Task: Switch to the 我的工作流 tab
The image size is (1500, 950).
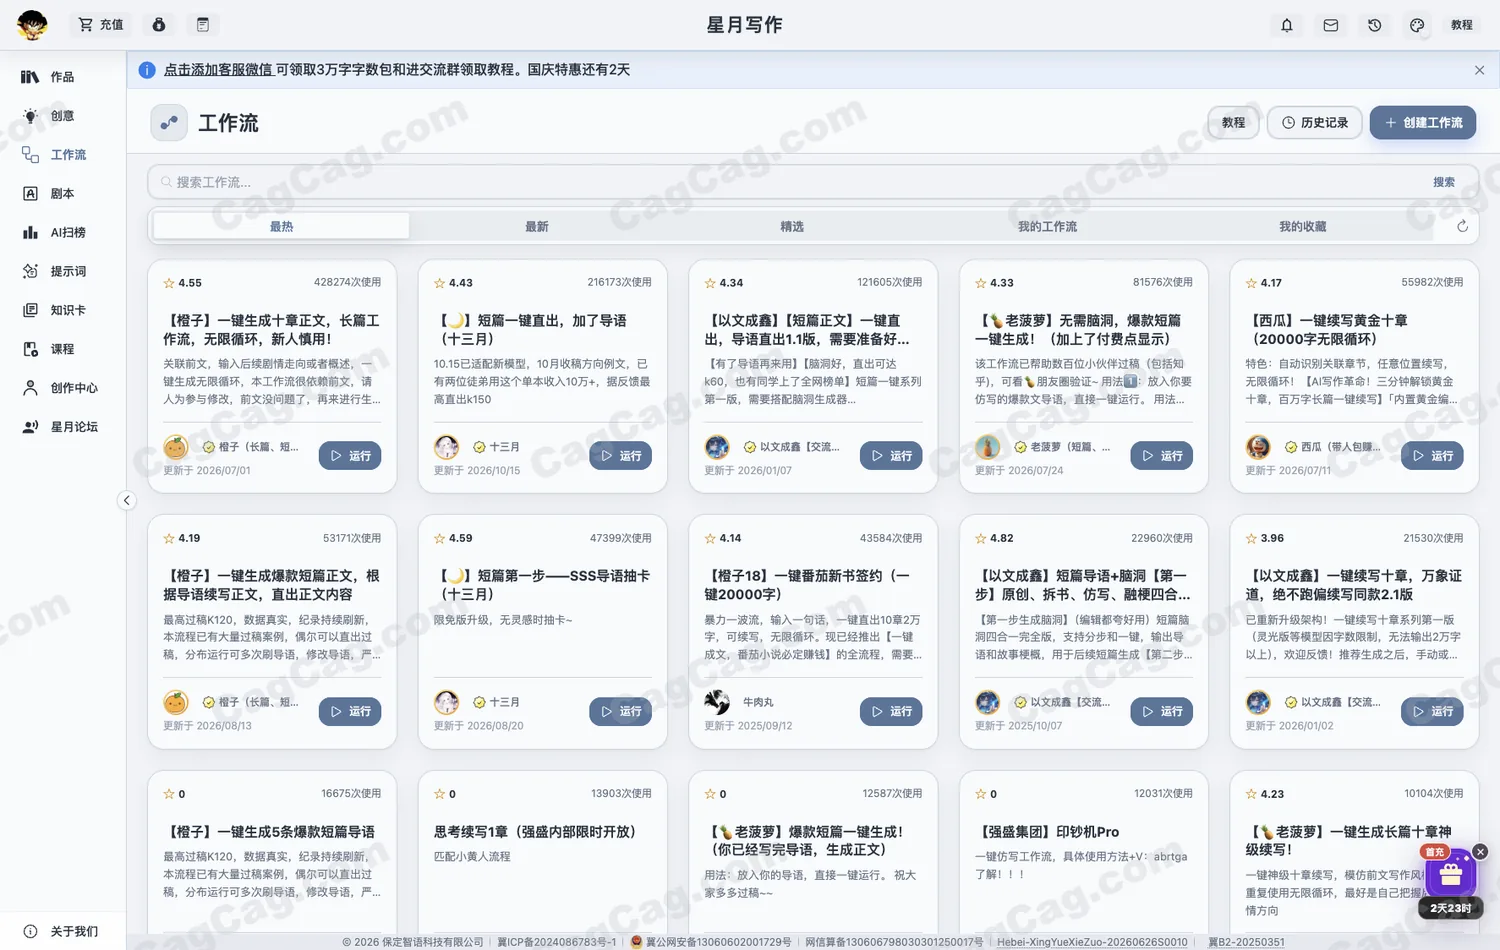Action: tap(1047, 227)
